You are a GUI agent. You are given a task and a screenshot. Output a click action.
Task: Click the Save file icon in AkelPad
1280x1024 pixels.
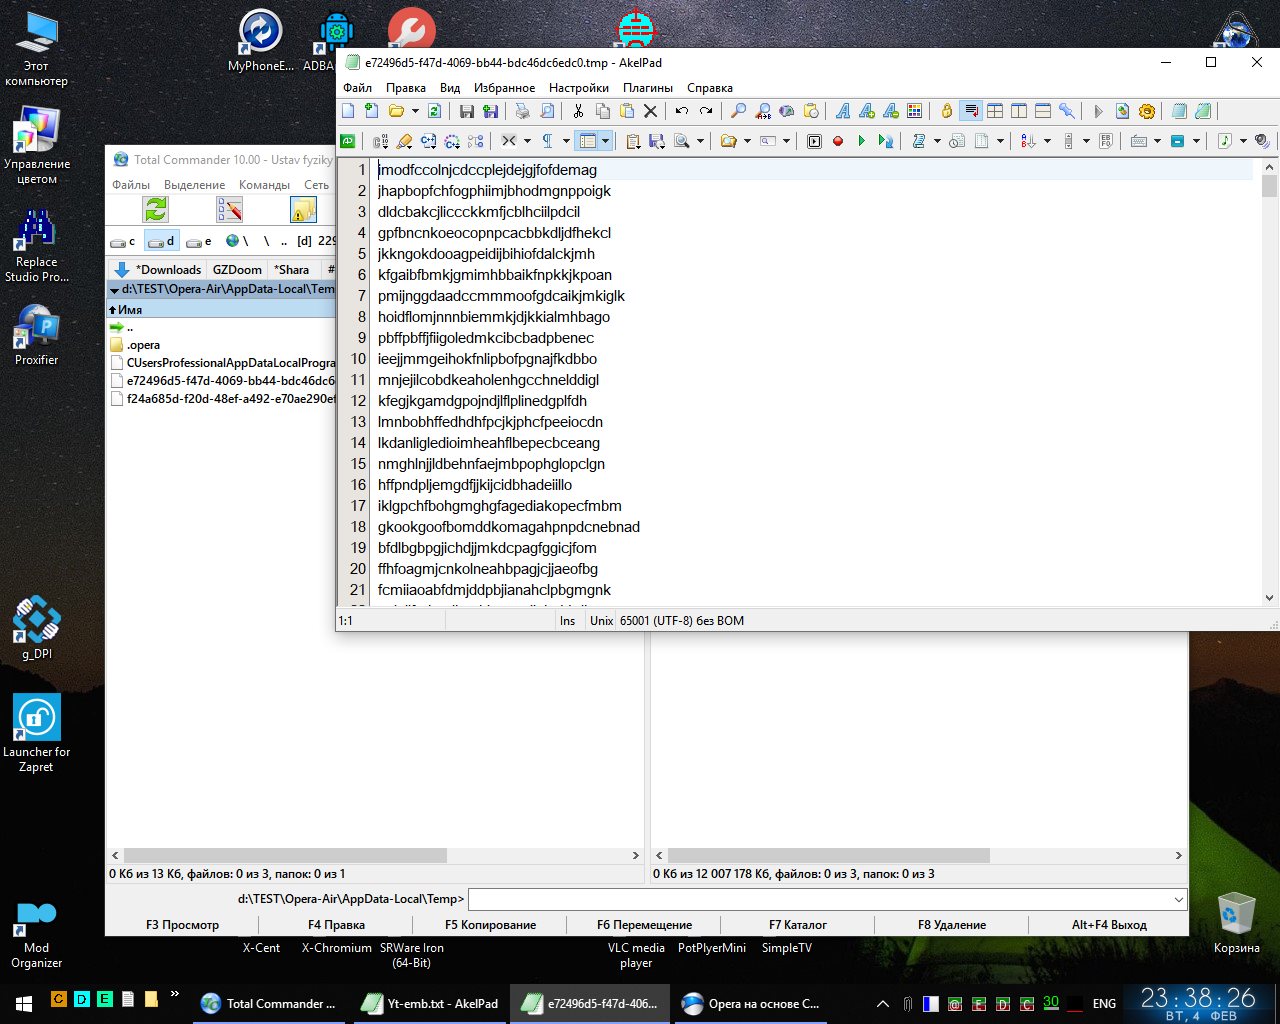click(x=466, y=111)
